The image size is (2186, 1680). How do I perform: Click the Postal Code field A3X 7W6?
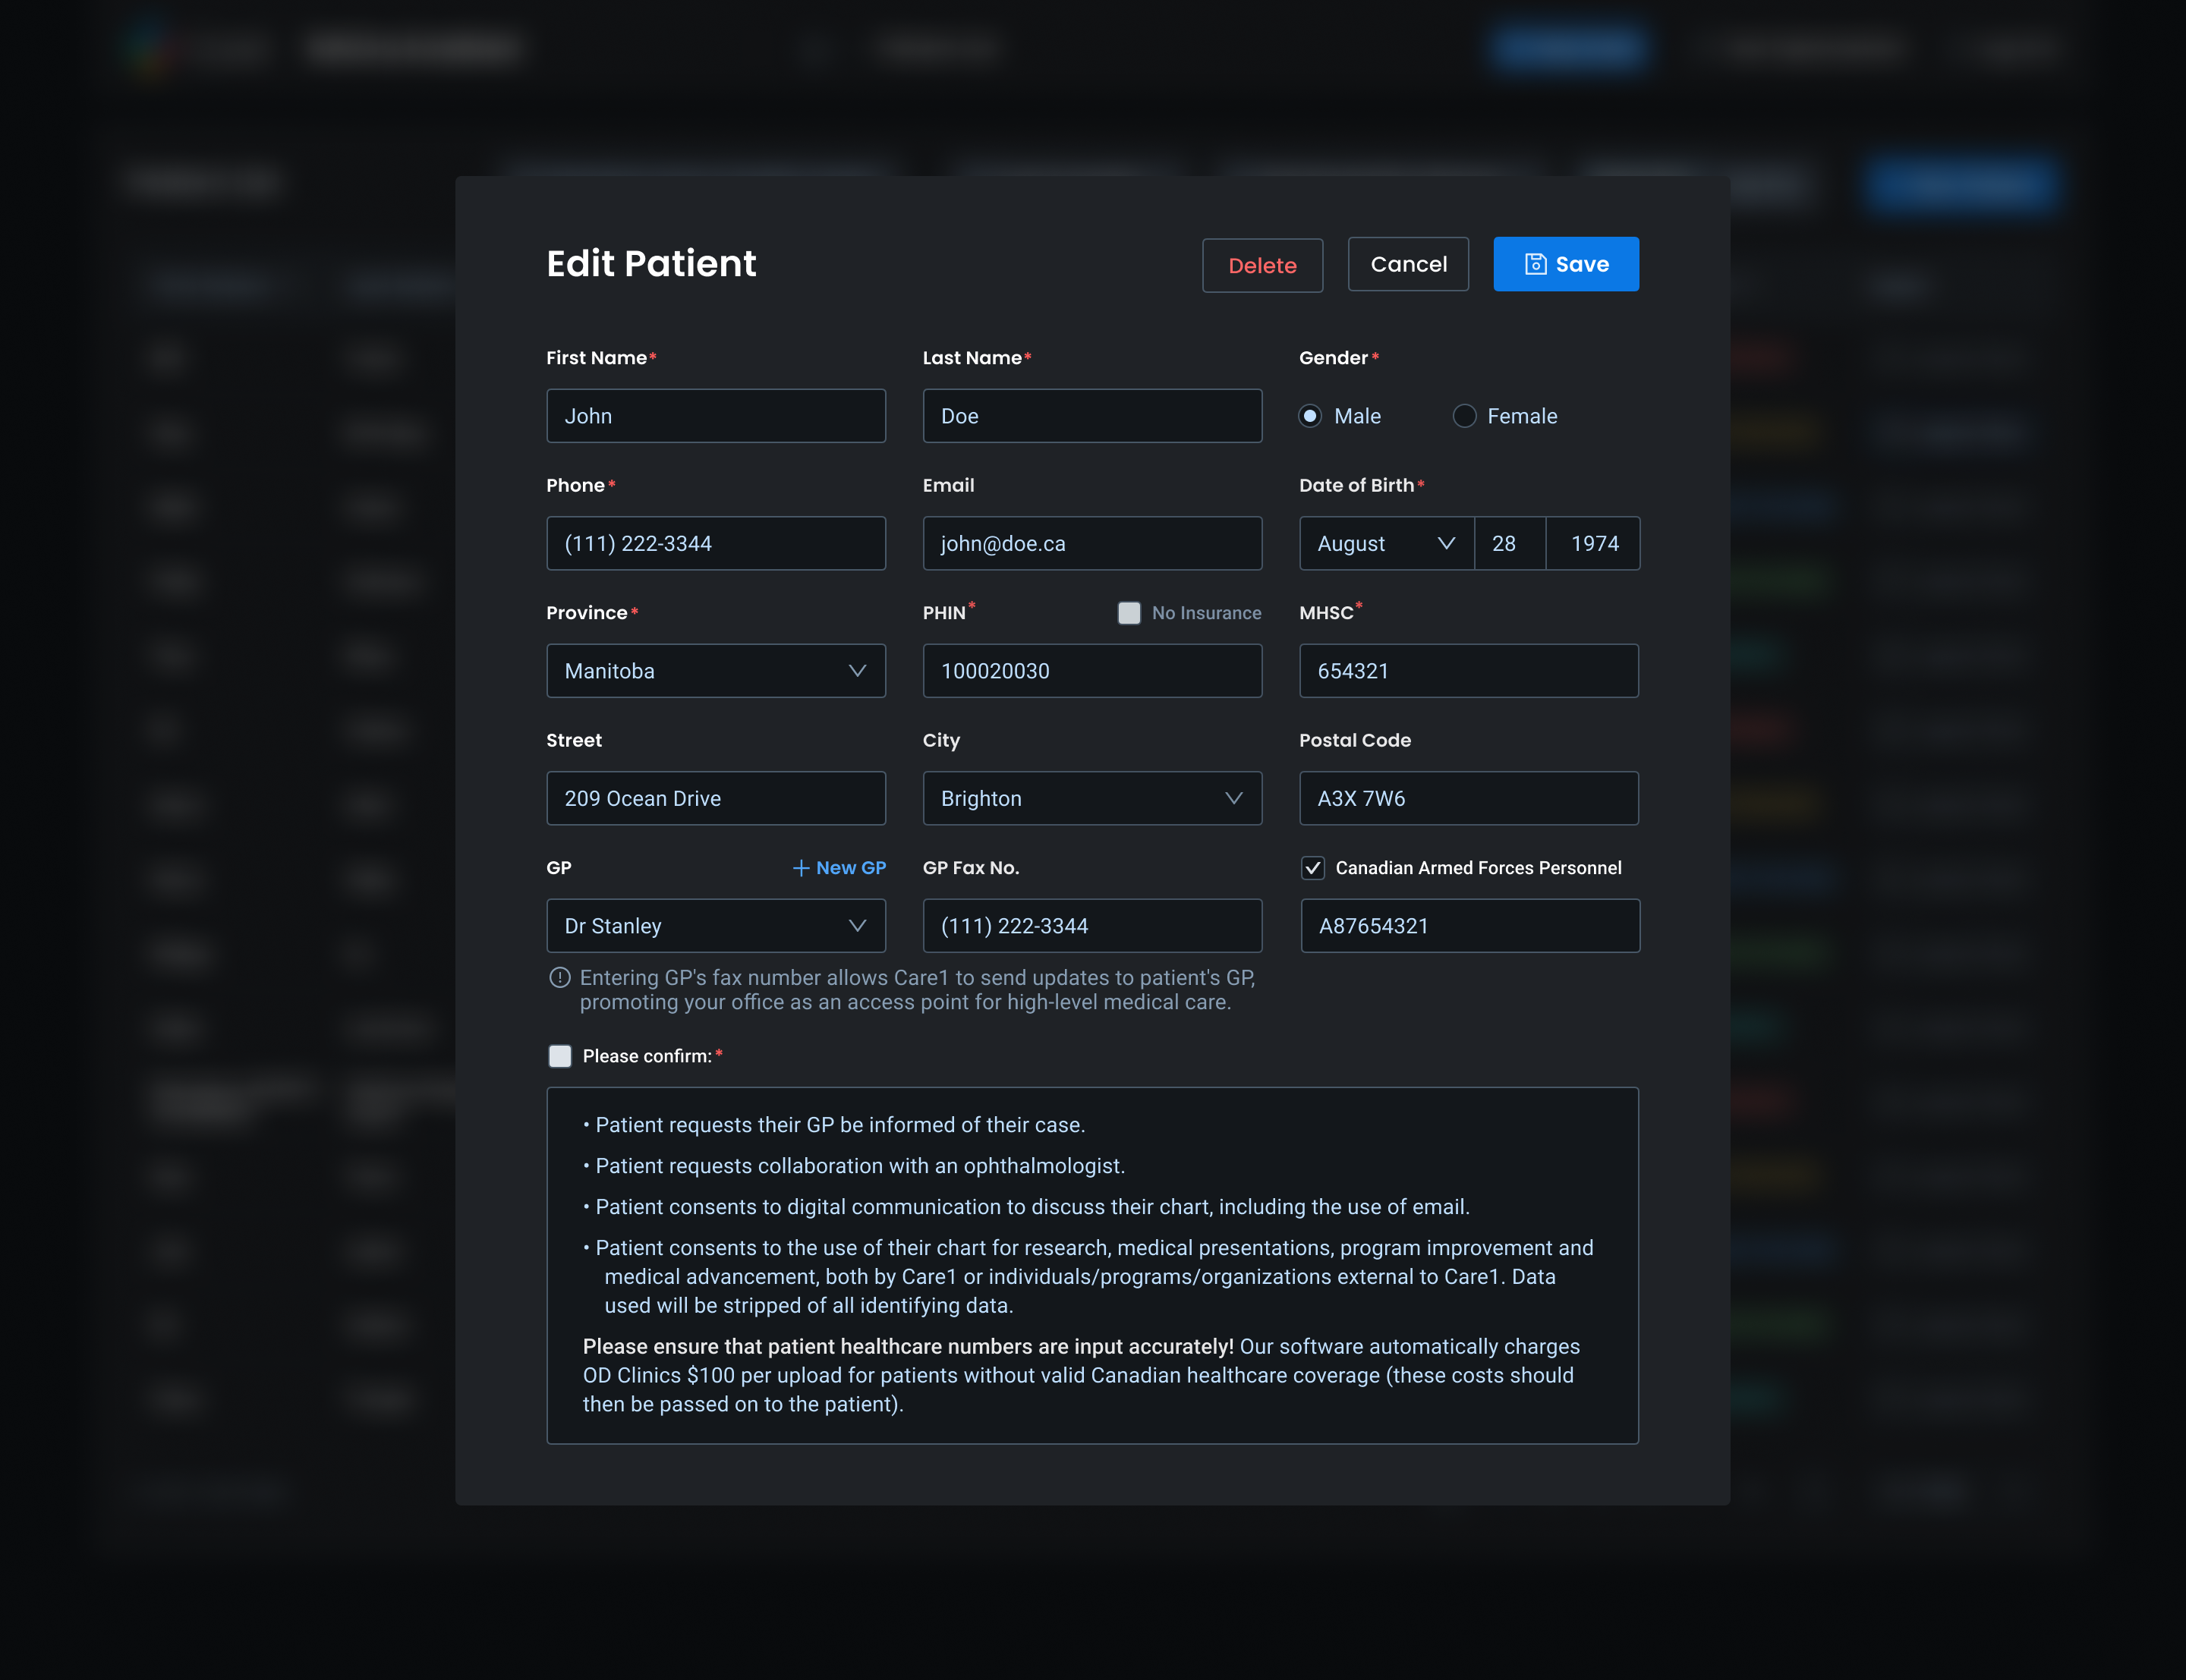pos(1468,798)
